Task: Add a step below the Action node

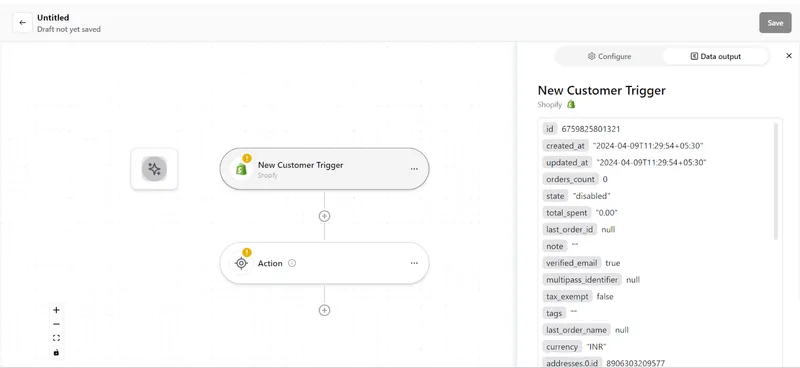Action: 324,310
